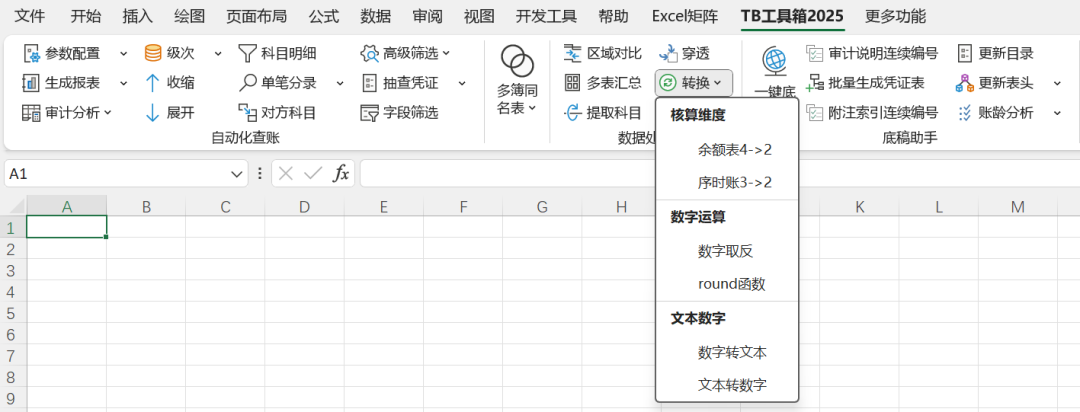Select column M header
Viewport: 1080px width, 412px height.
coord(1018,206)
